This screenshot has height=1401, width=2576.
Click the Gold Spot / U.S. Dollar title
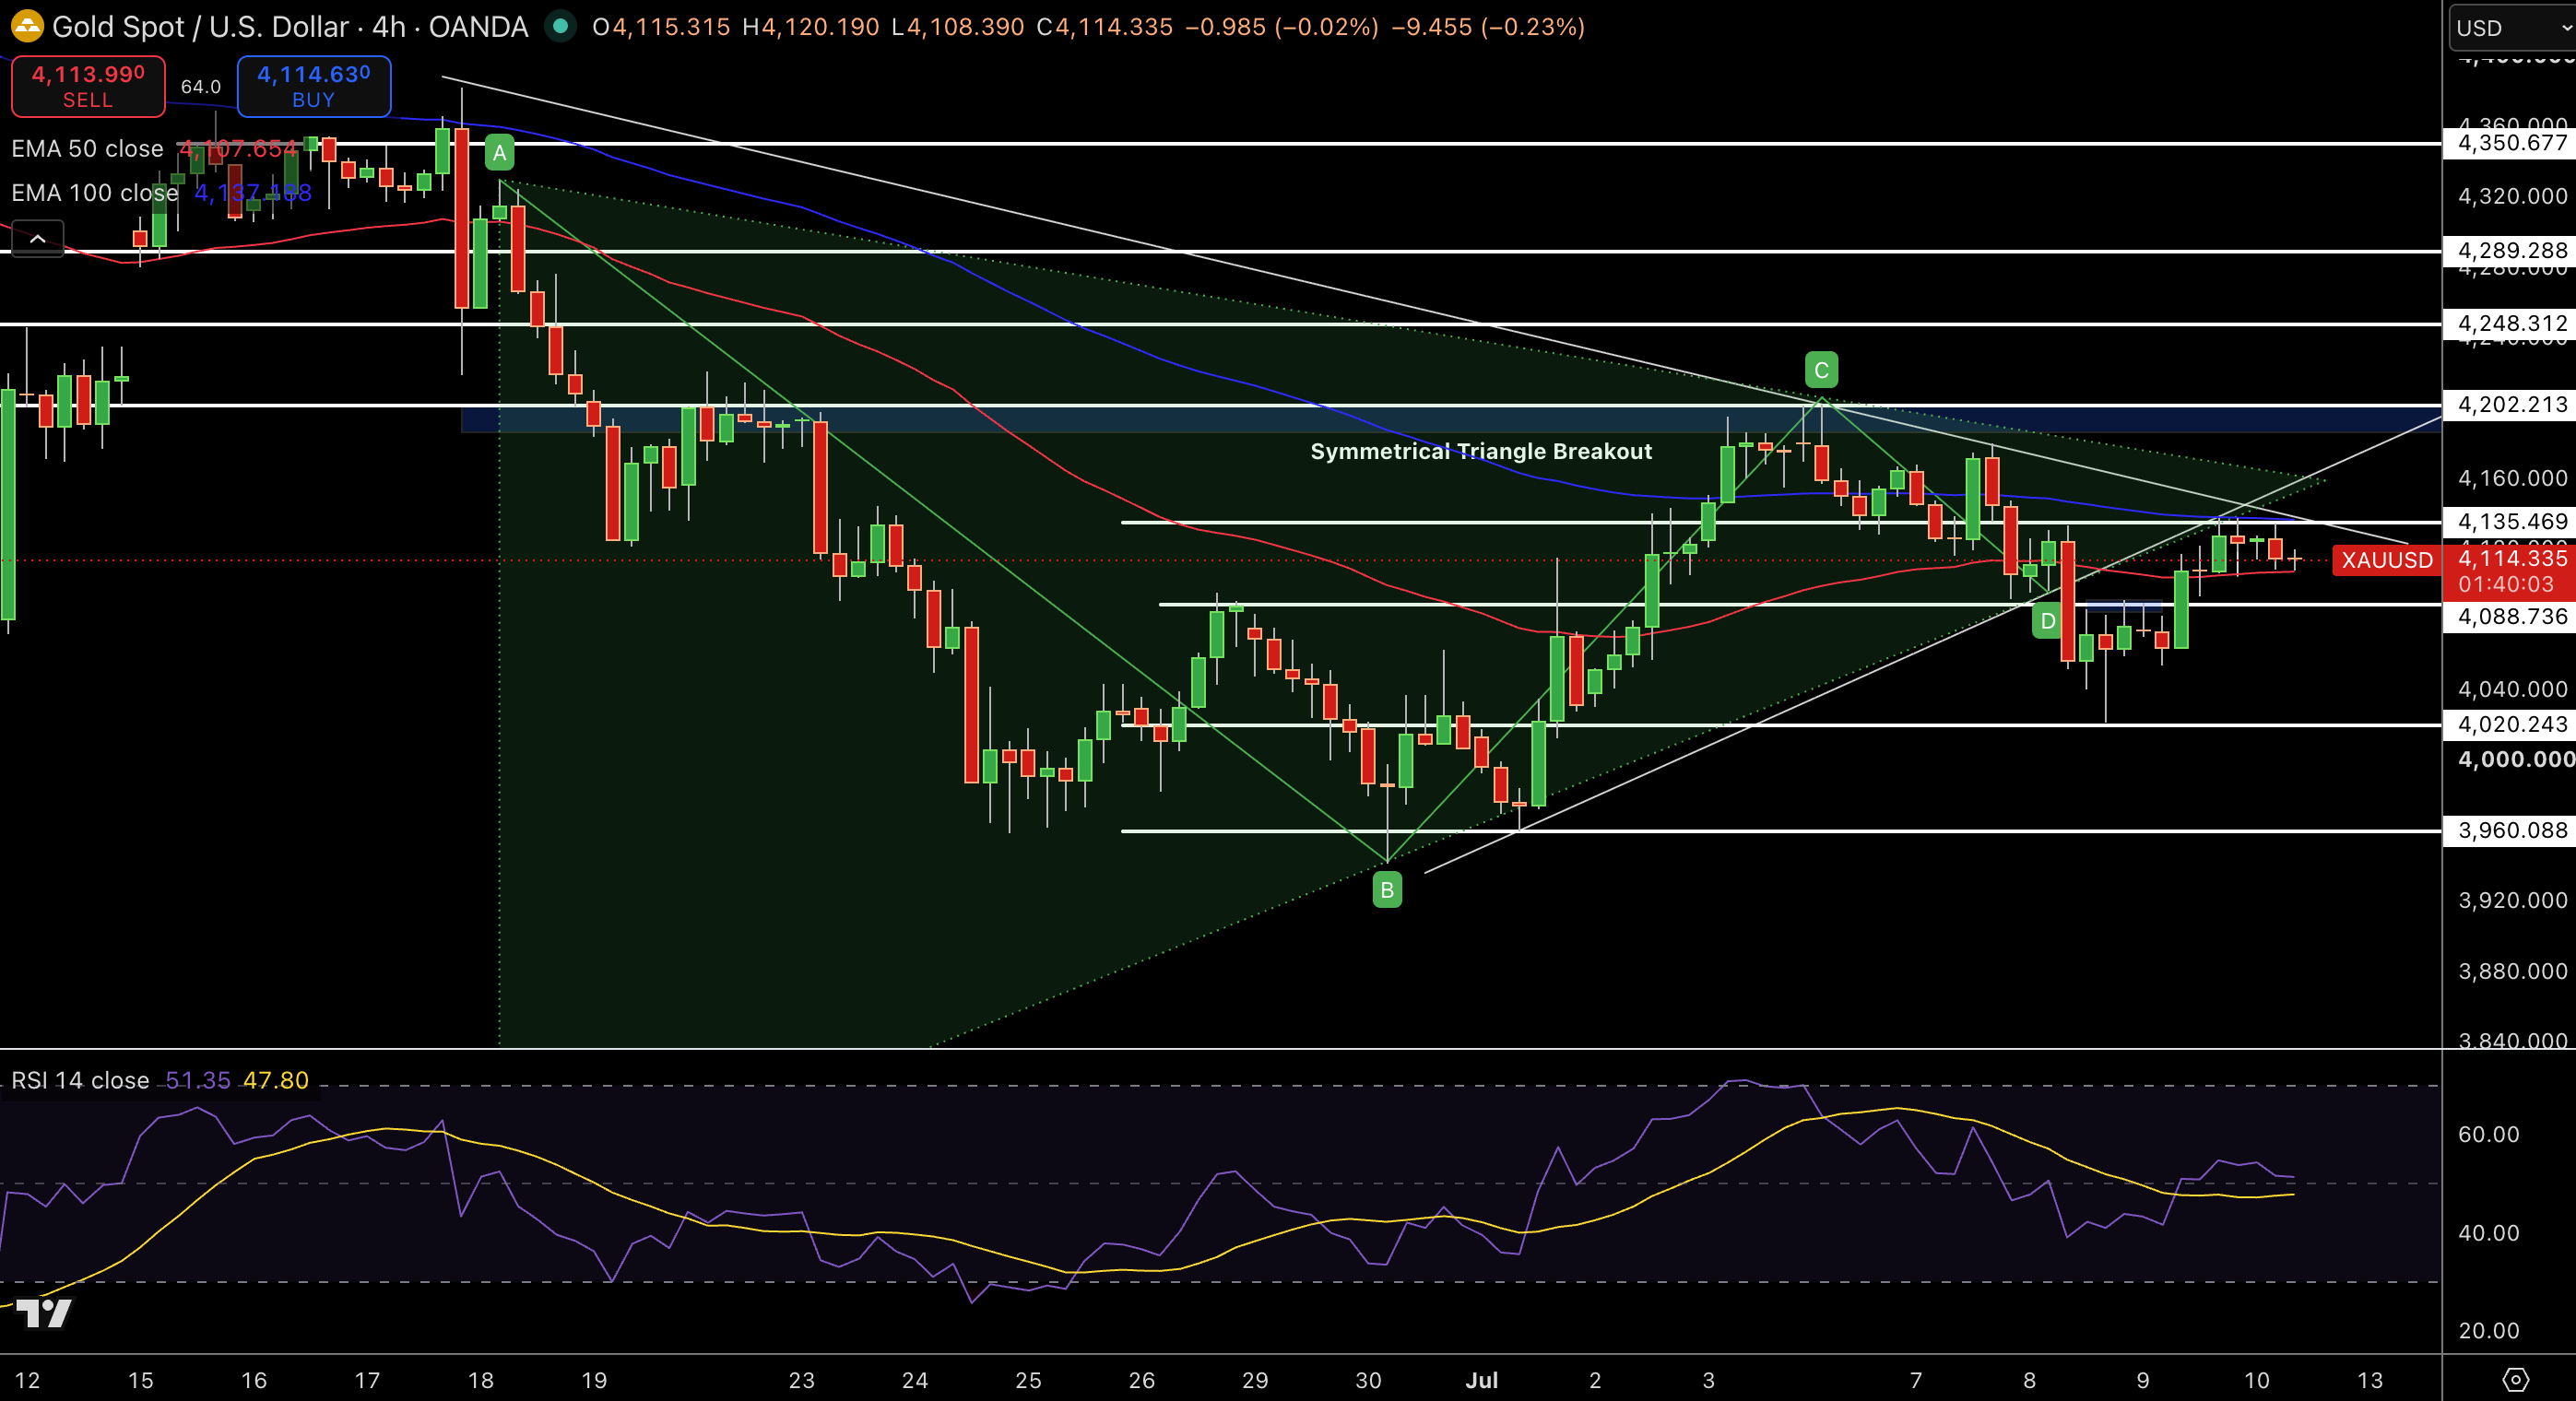tap(290, 27)
